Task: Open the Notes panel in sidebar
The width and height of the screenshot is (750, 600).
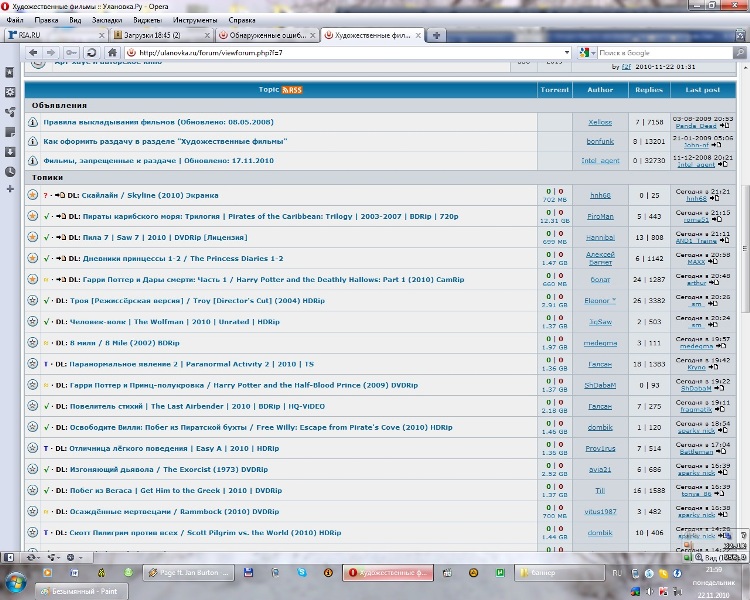Action: [9, 131]
